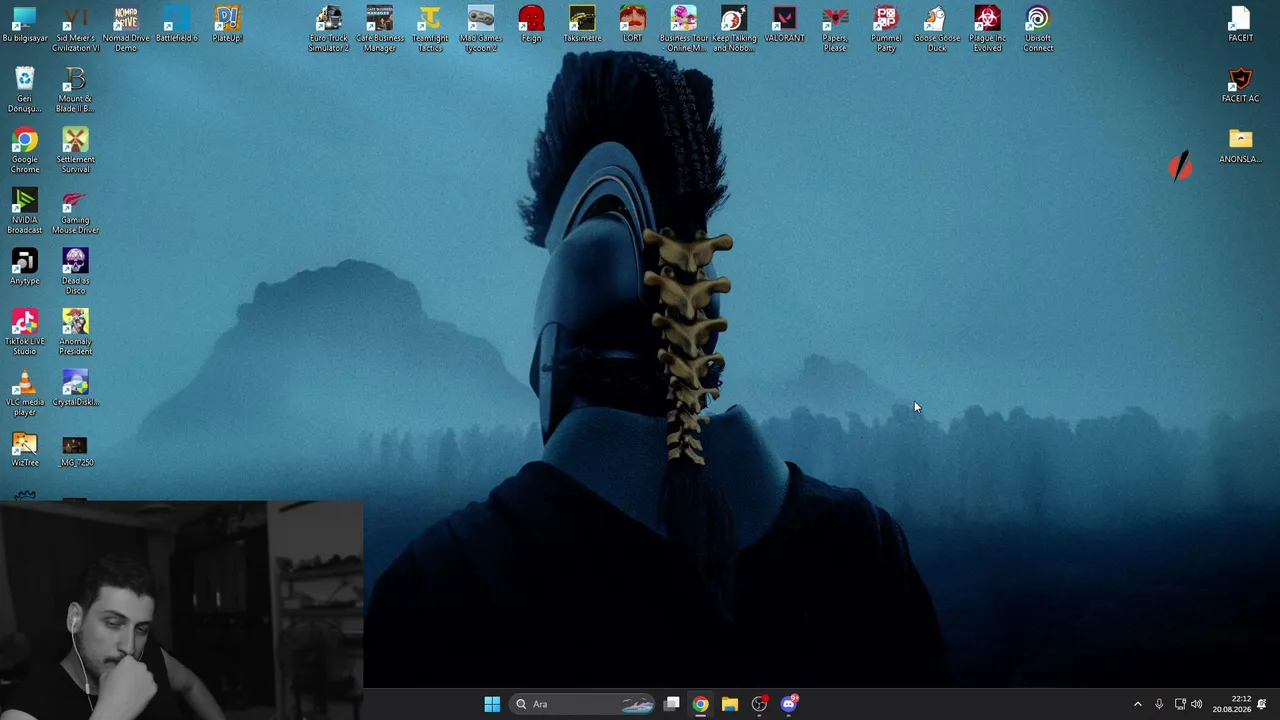Select the Battlefield 6 desktop shortcut
1280x720 pixels.
pyautogui.click(x=177, y=24)
